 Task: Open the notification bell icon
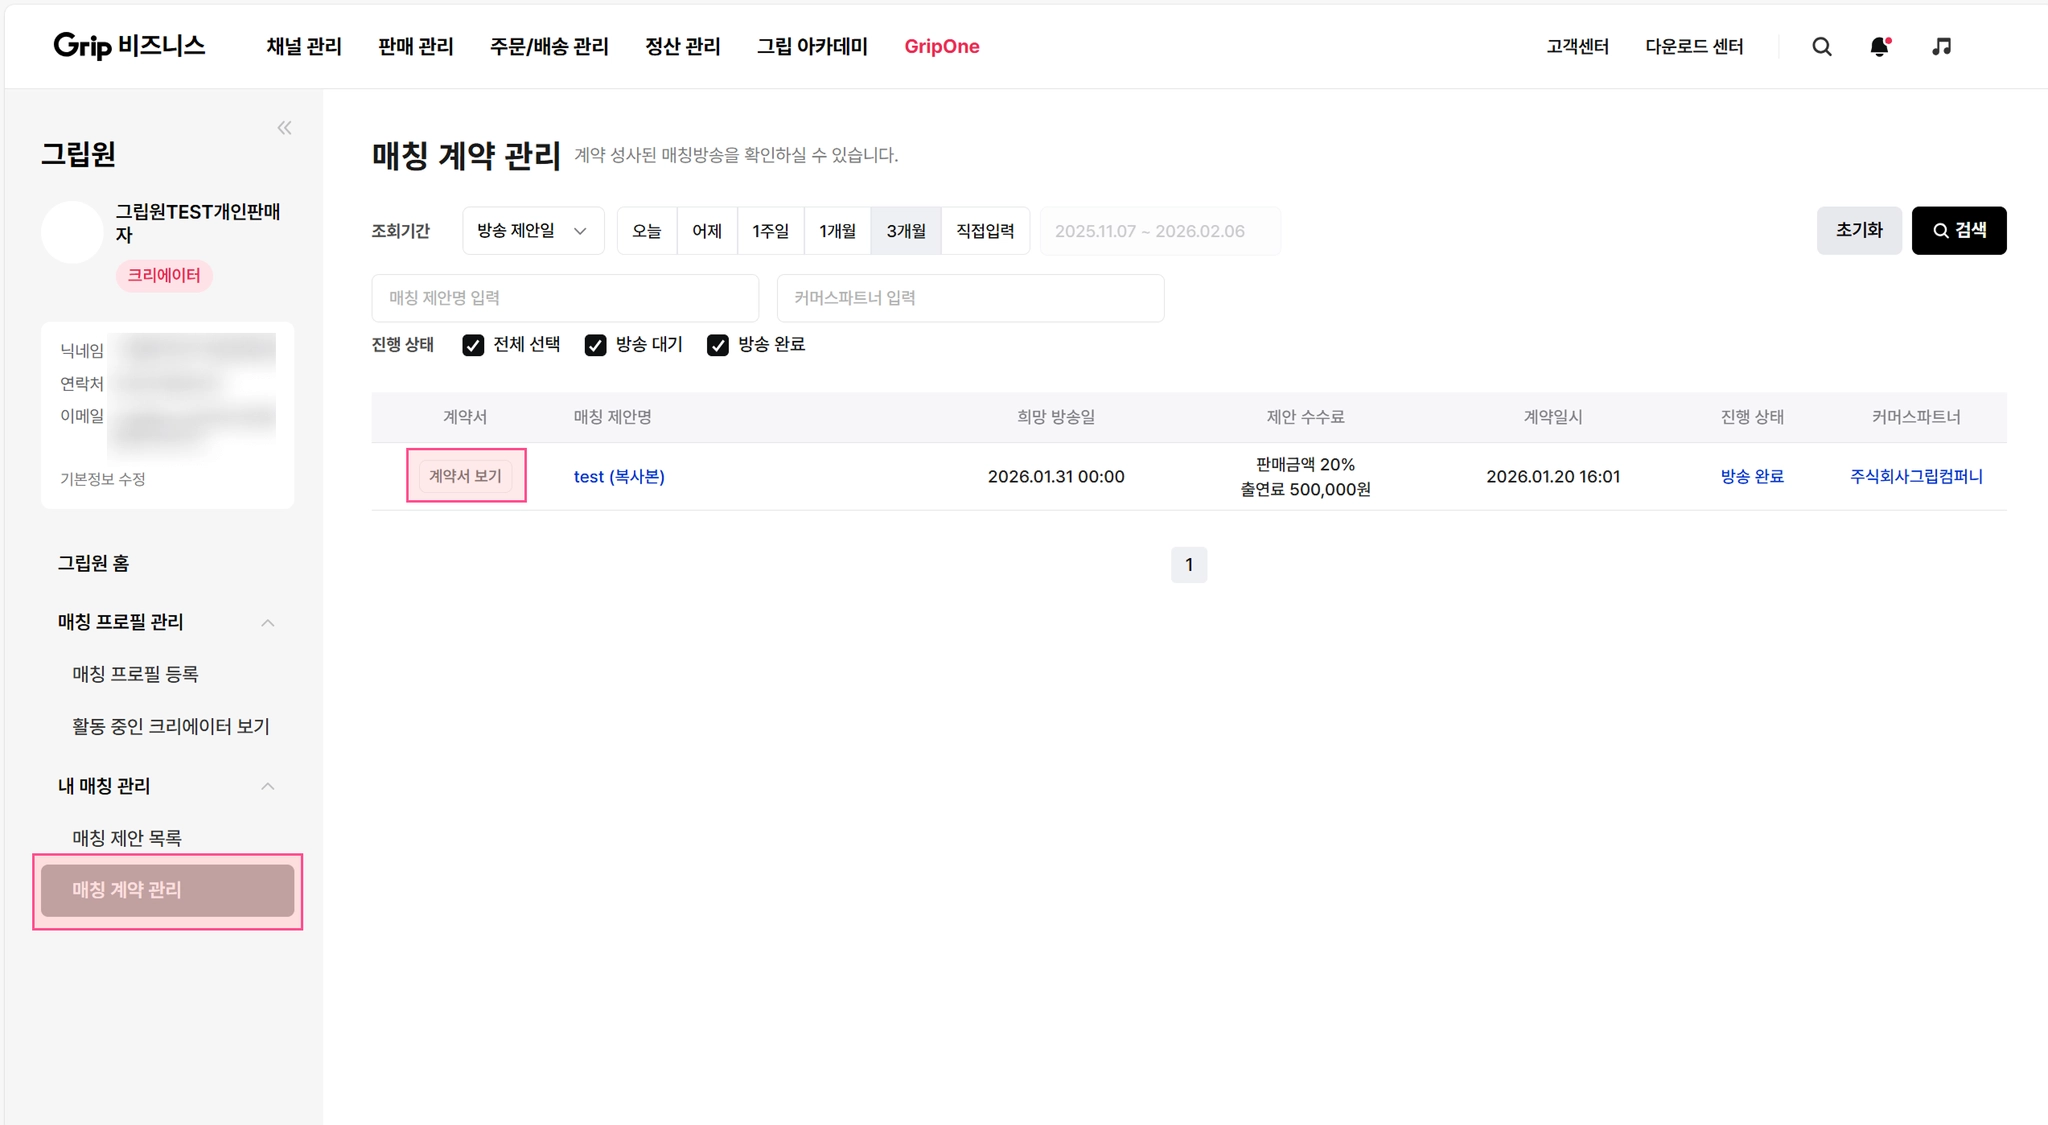[1879, 47]
